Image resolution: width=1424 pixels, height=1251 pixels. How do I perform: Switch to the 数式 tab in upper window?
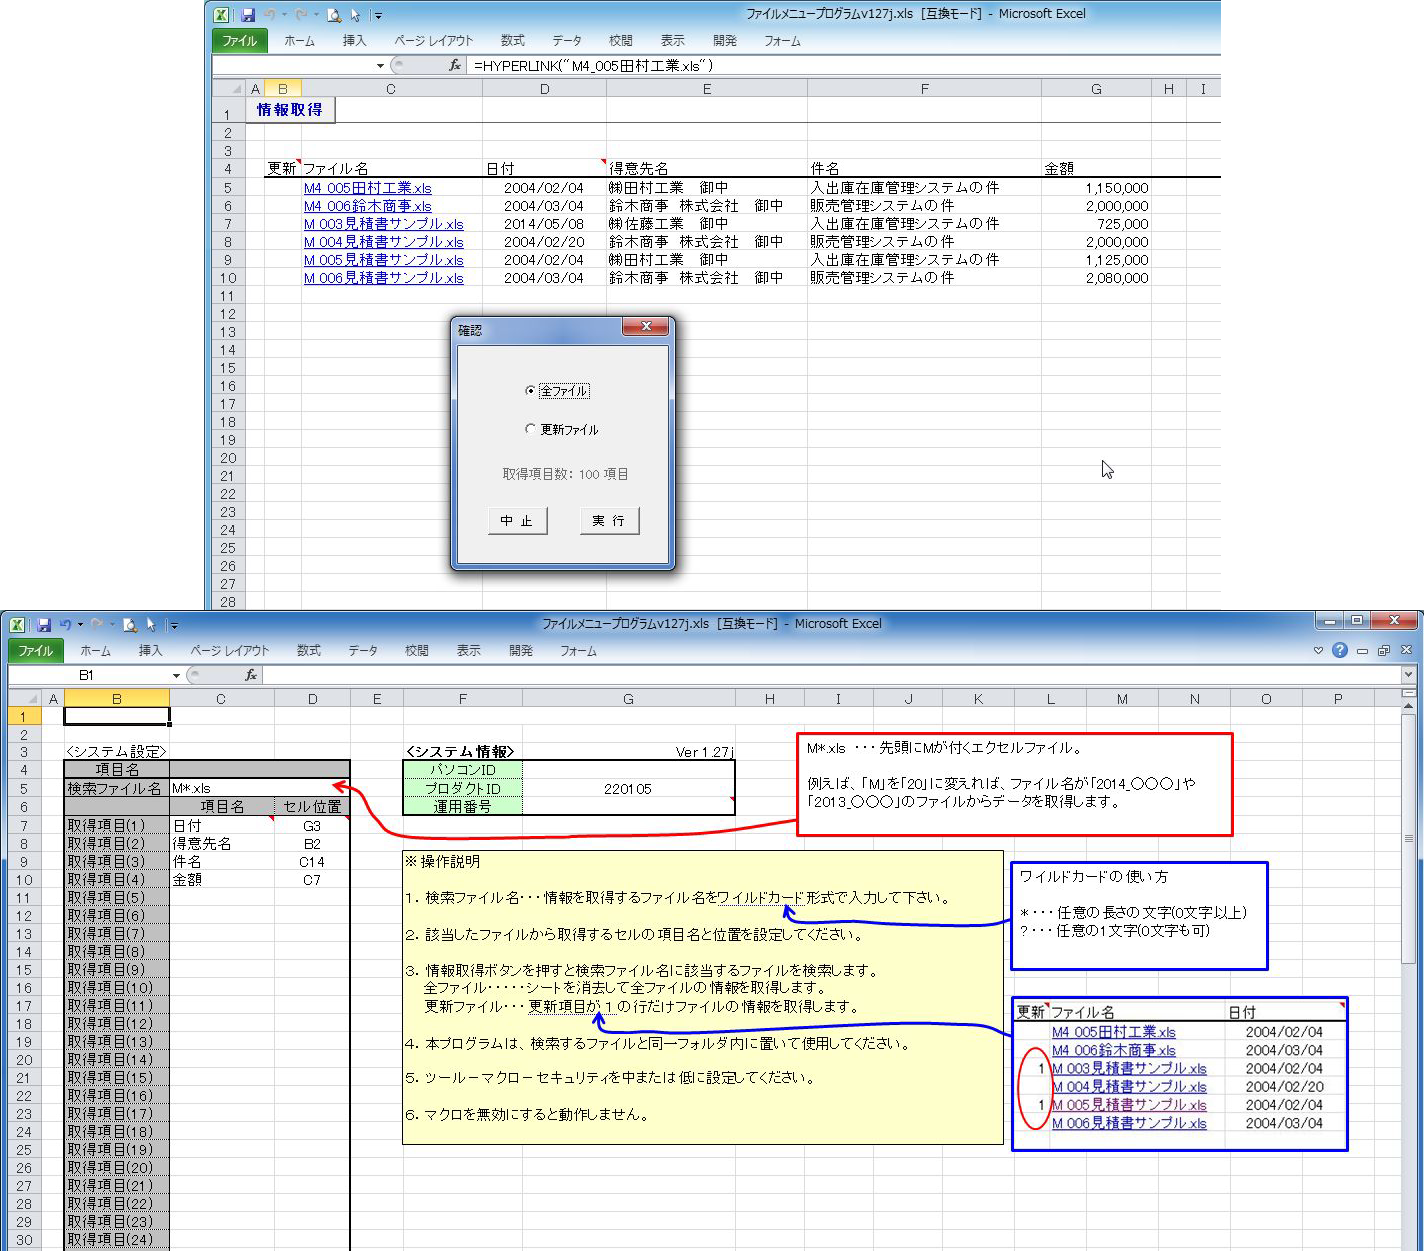point(512,41)
